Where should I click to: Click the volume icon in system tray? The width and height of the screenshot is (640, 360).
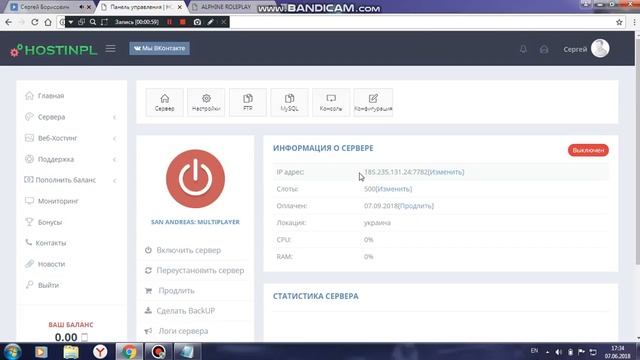(x=559, y=352)
